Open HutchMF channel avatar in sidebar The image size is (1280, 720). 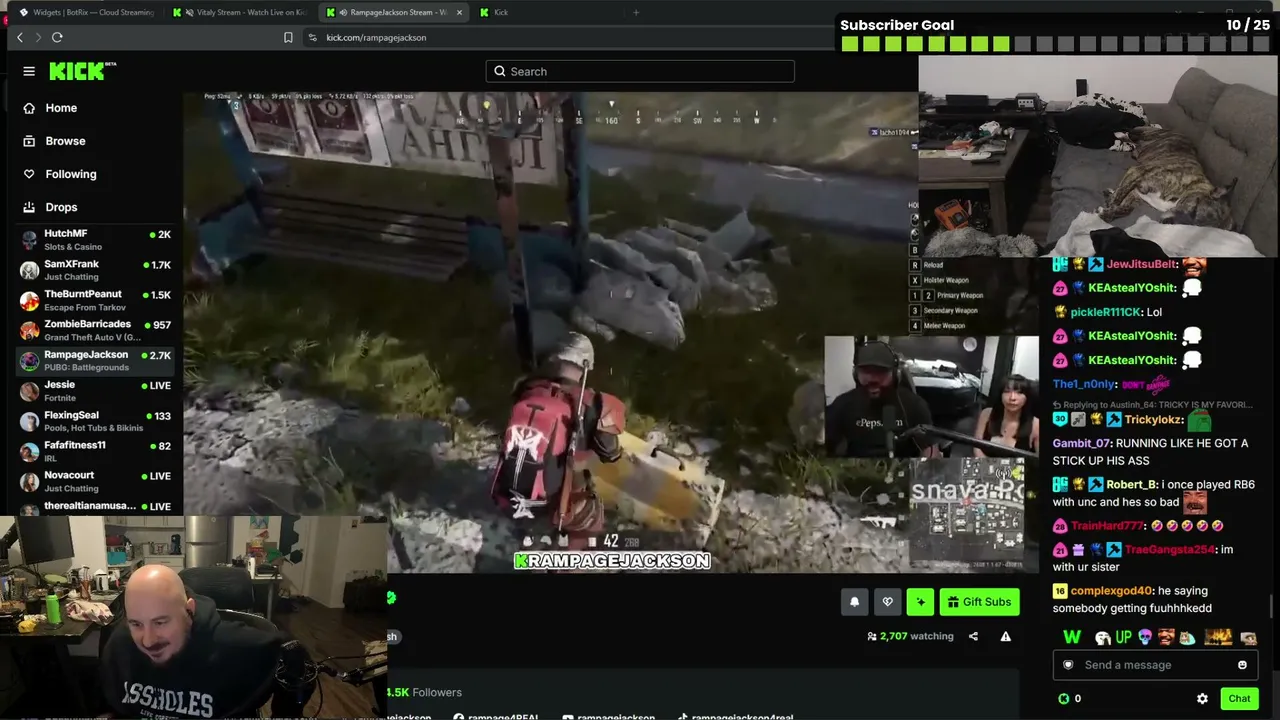pyautogui.click(x=29, y=240)
